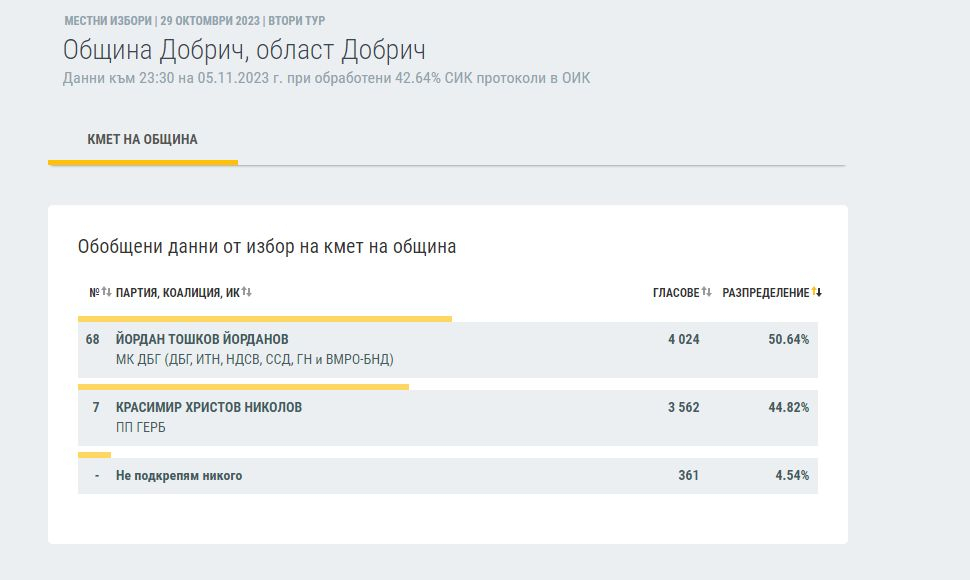Click ballot number 7
The width and height of the screenshot is (970, 580).
pos(96,407)
